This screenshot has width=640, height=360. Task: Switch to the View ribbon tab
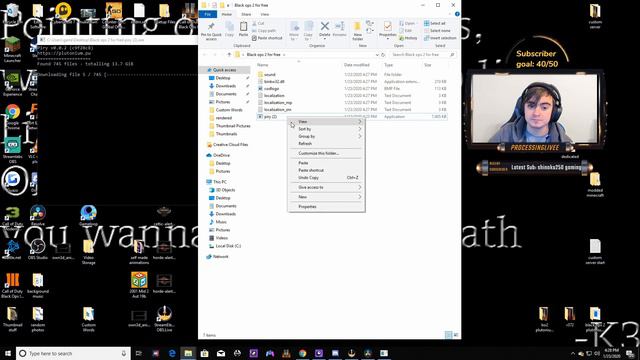[264, 14]
